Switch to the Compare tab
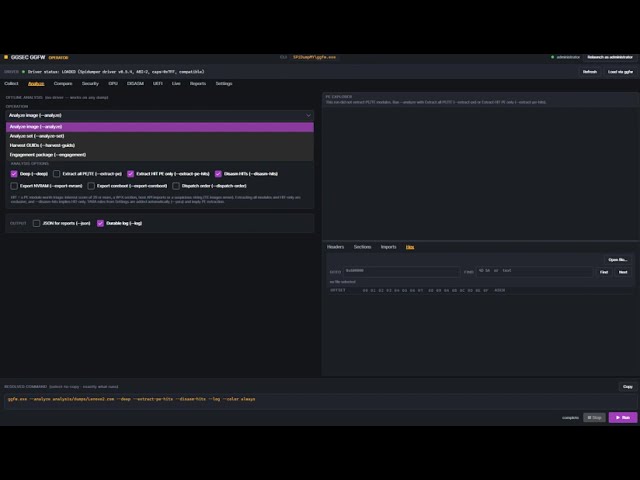This screenshot has height=480, width=640. (x=63, y=83)
